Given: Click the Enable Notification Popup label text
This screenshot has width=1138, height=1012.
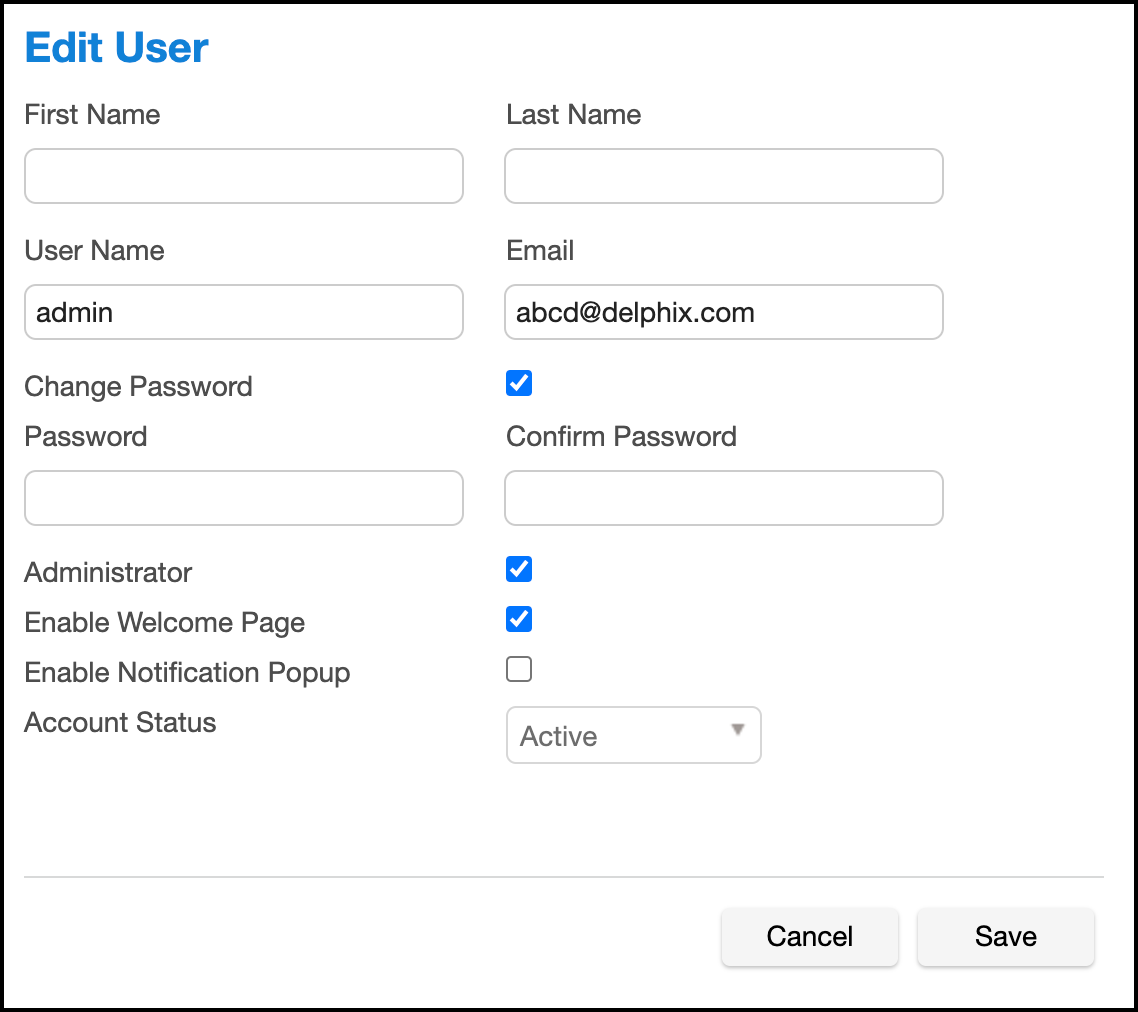Looking at the screenshot, I should (x=187, y=673).
